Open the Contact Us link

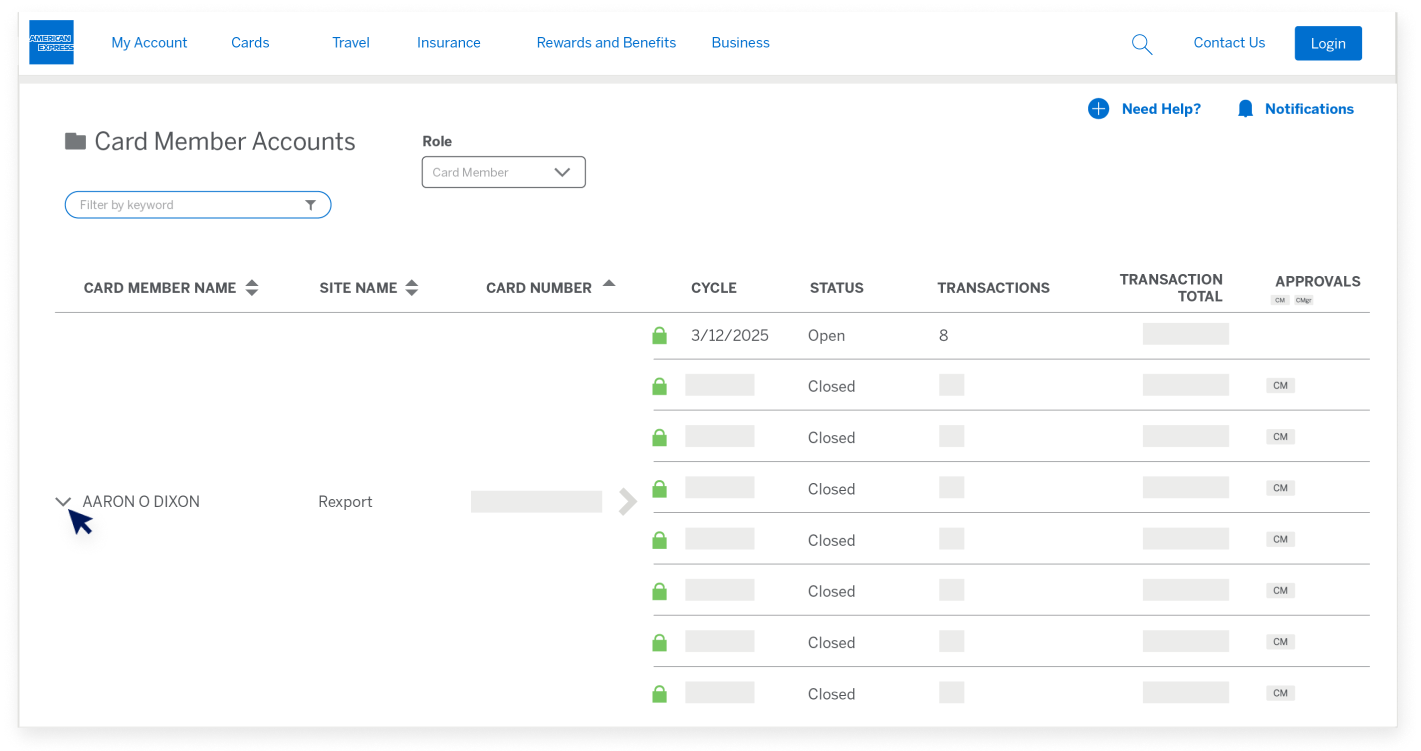click(x=1229, y=43)
